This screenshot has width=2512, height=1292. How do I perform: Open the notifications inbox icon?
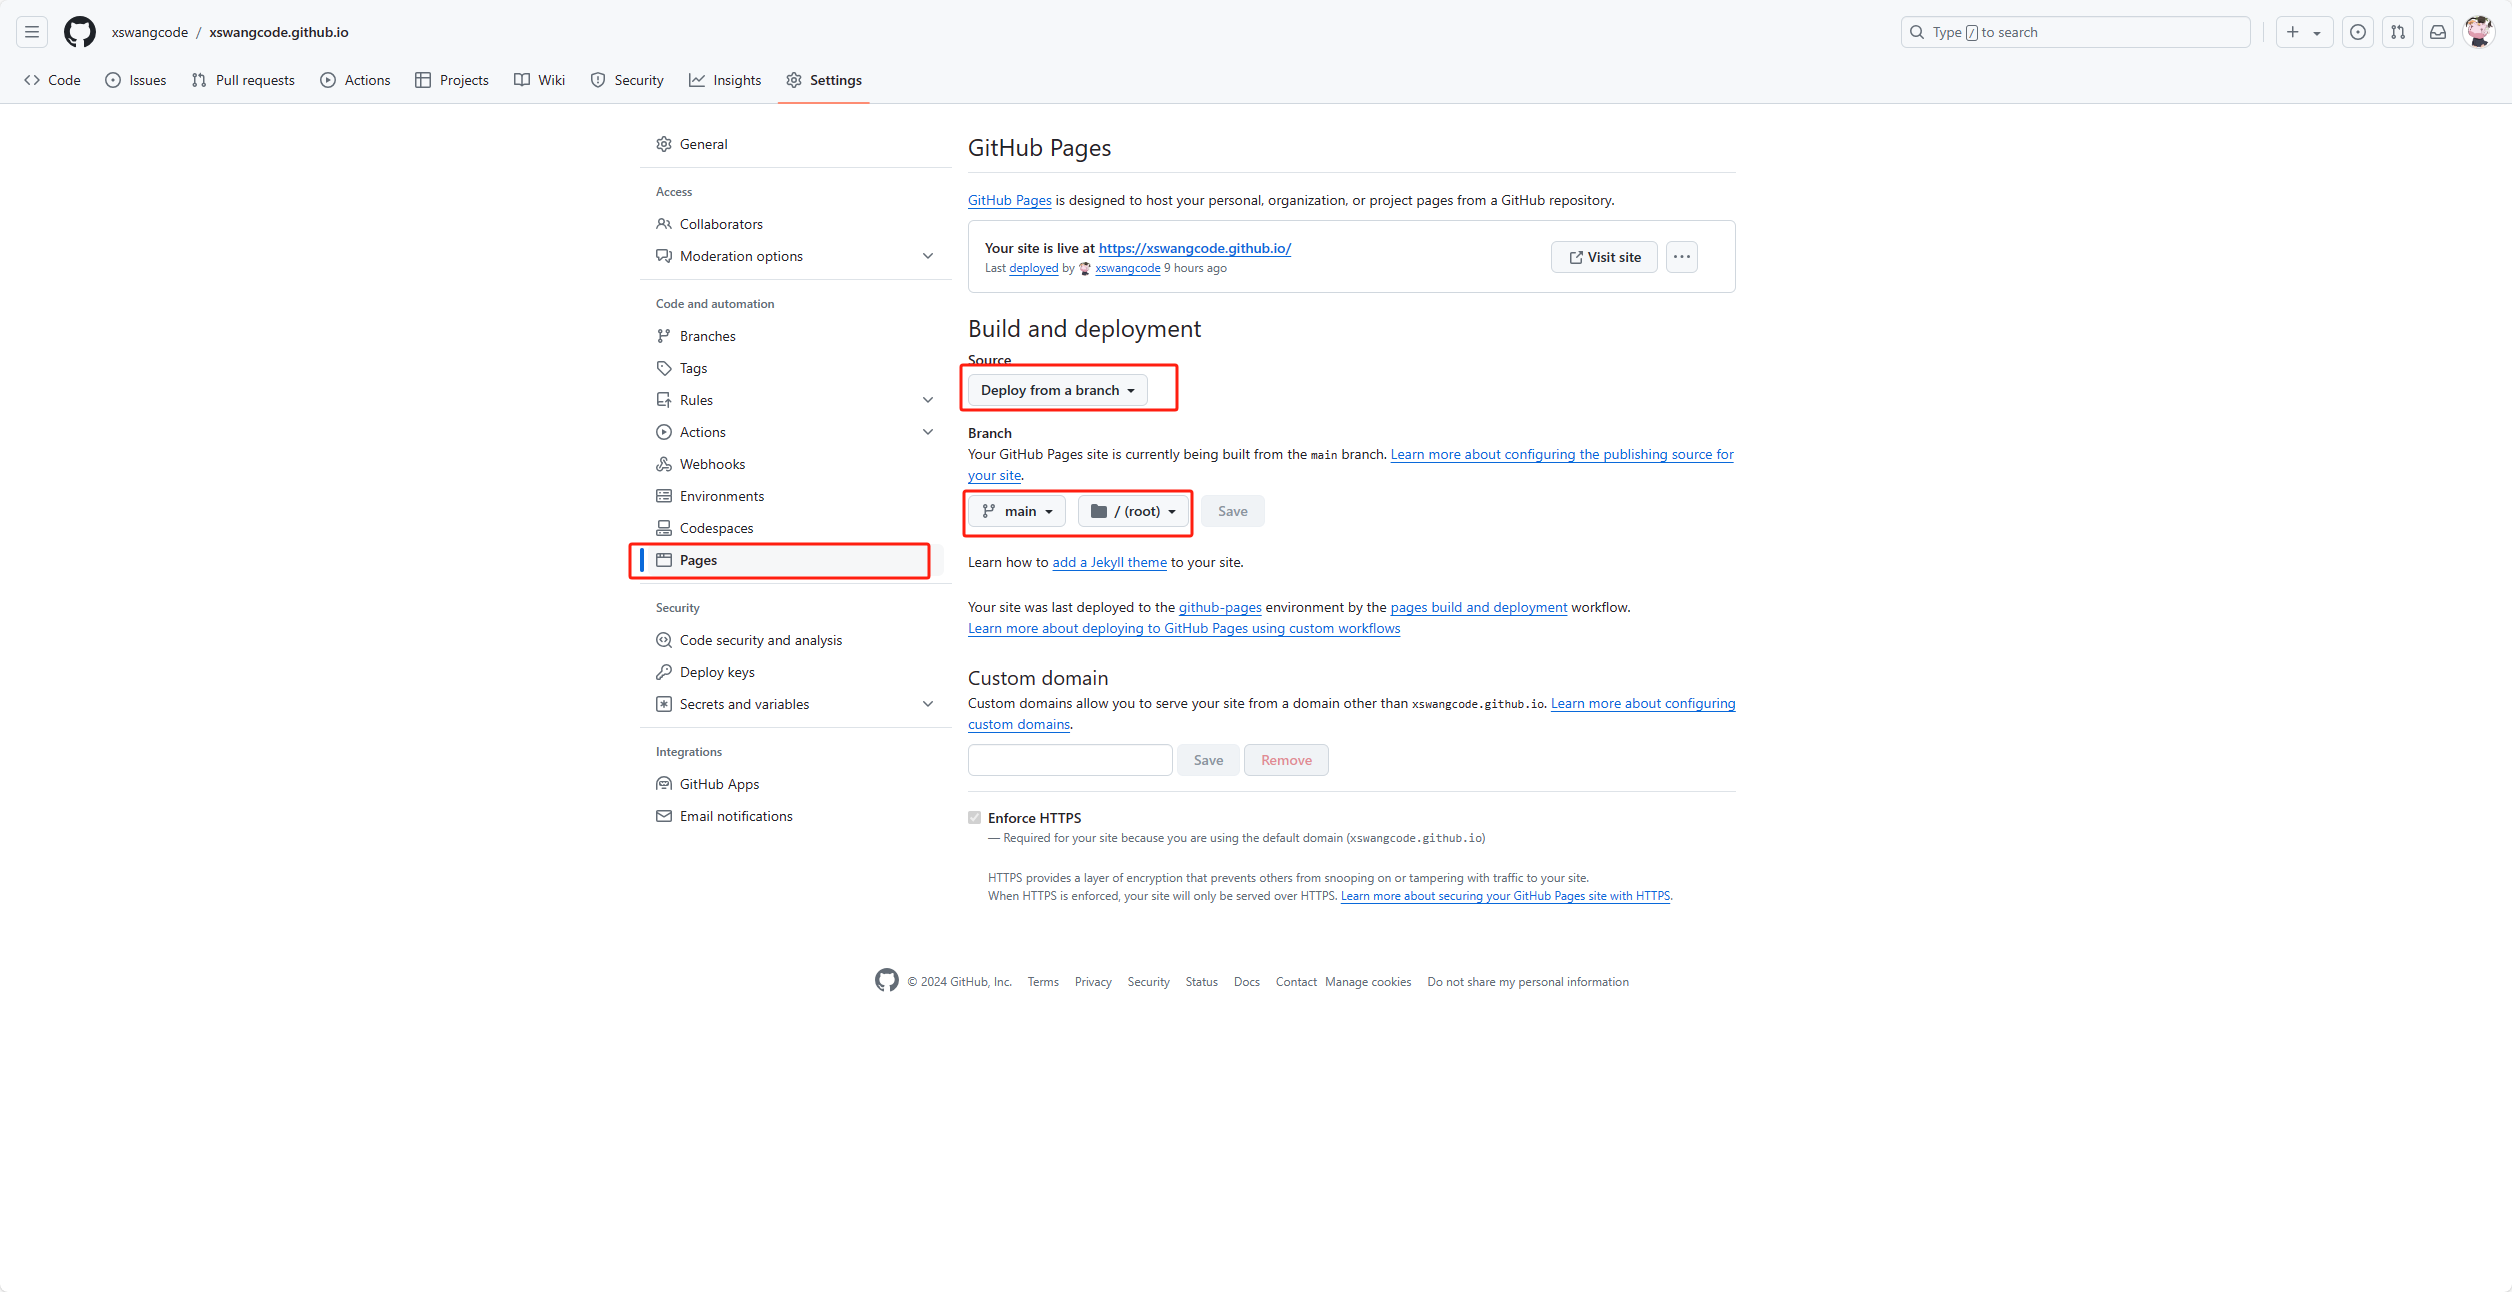[x=2438, y=32]
